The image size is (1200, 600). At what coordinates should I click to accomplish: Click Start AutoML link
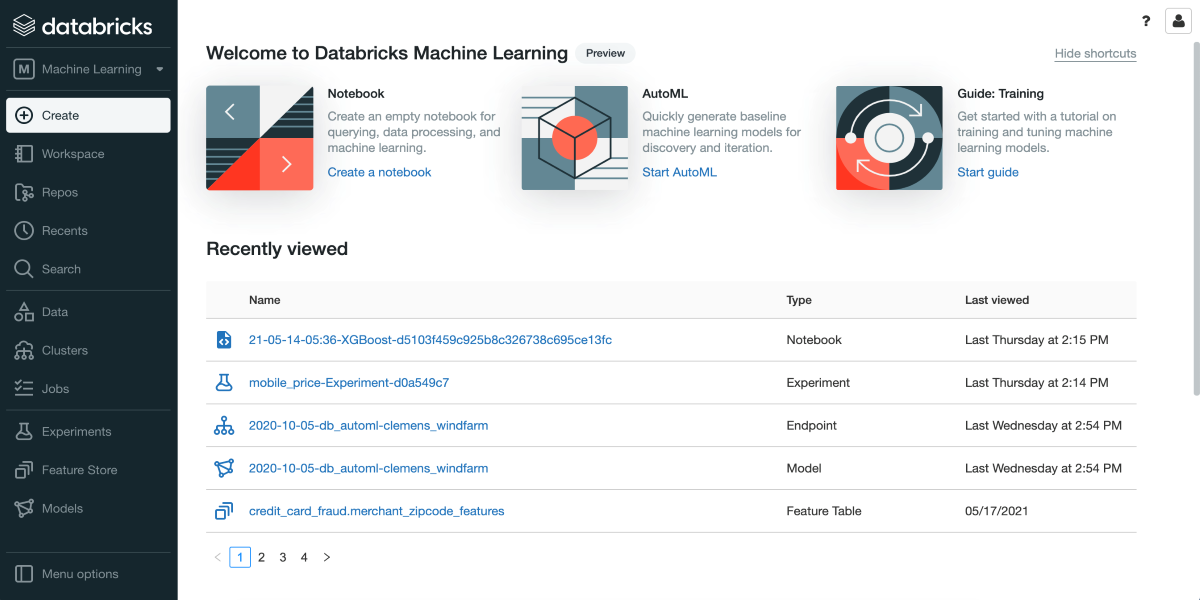[x=680, y=172]
